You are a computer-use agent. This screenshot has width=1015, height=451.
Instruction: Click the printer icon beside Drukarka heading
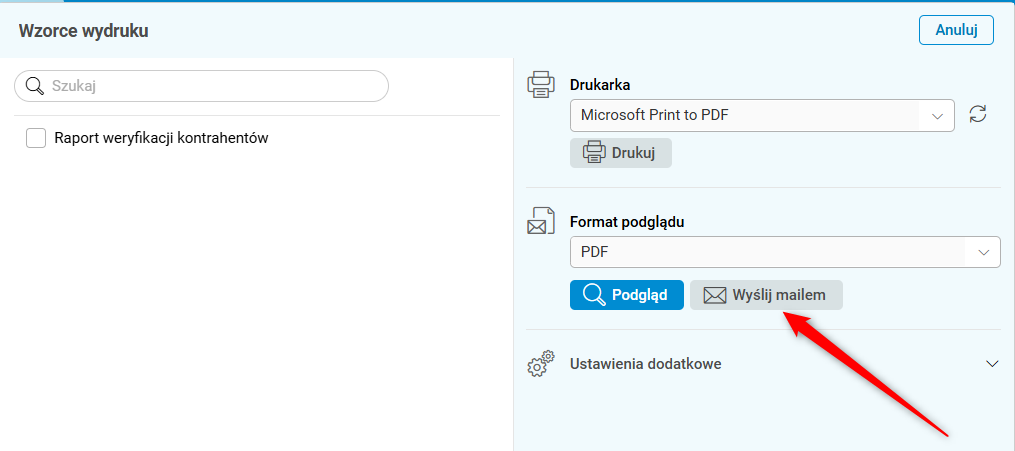tap(541, 85)
